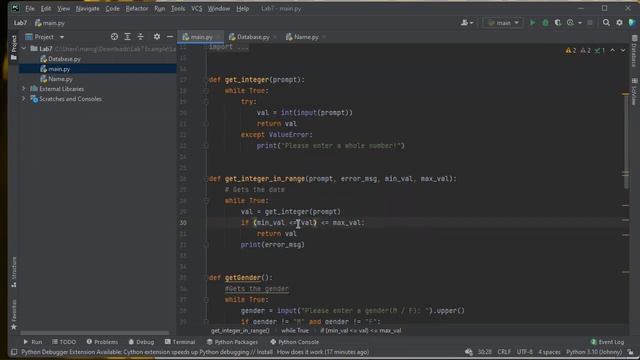Open the VCS menu

click(197, 8)
